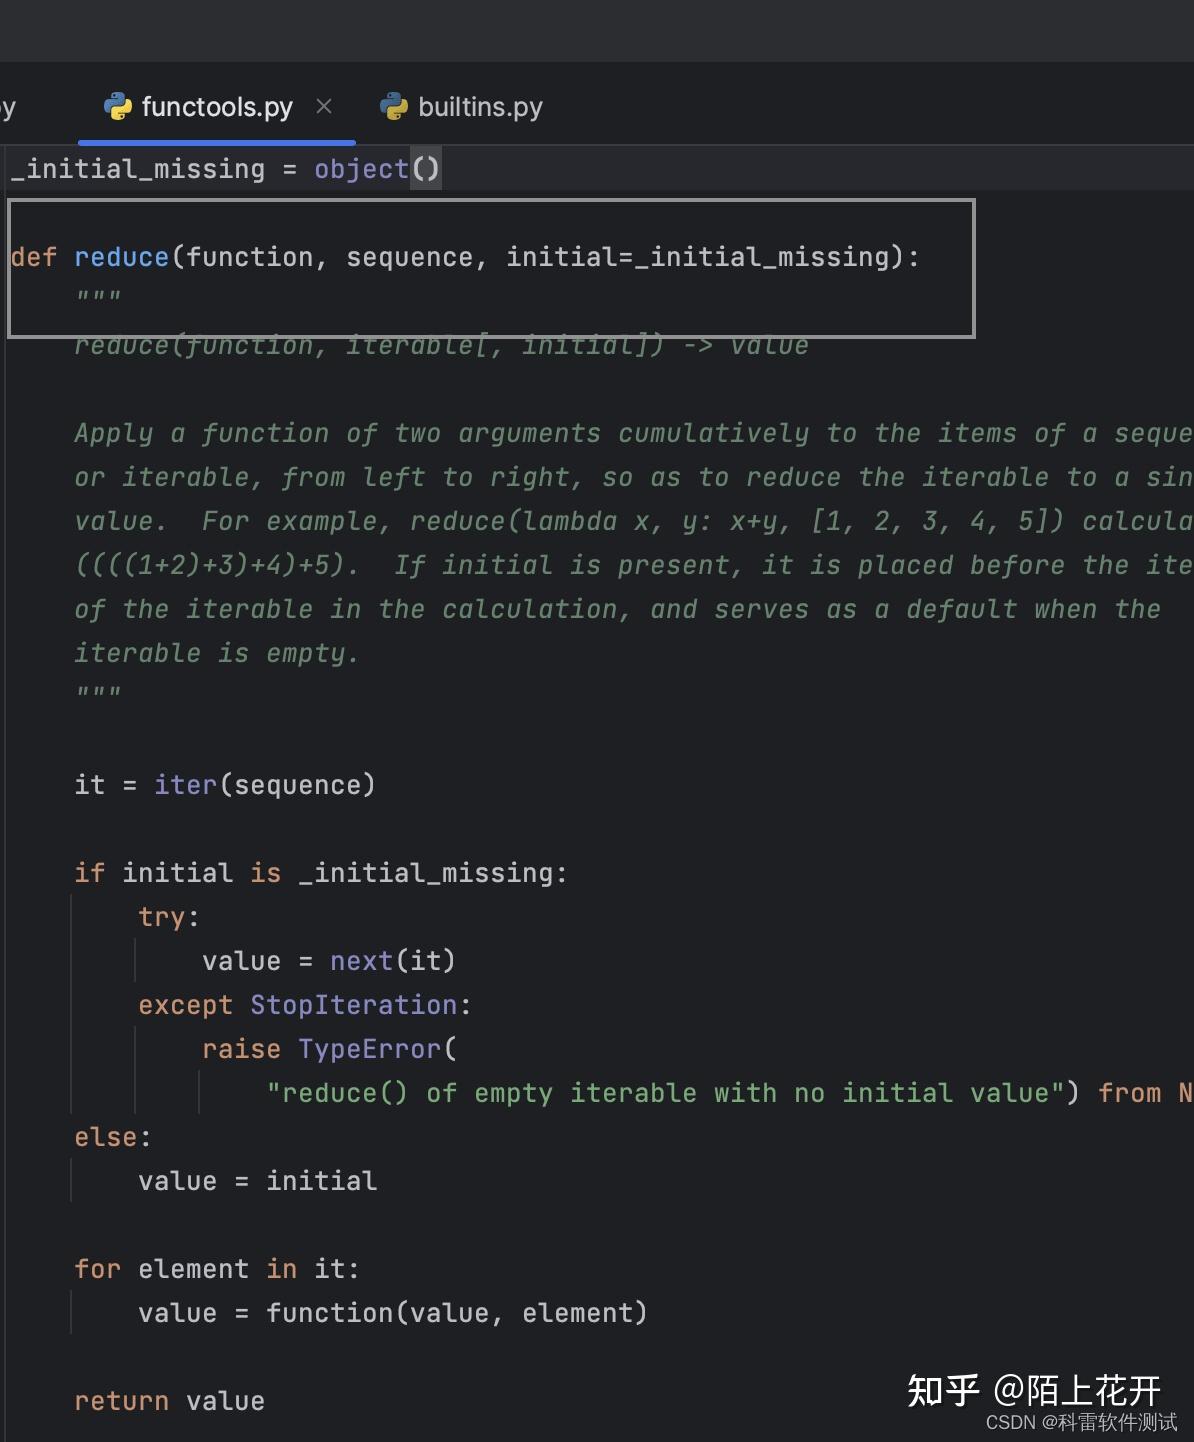Viewport: 1194px width, 1442px height.
Task: Click docstring line 'iterable is empty.'
Action: click(216, 653)
